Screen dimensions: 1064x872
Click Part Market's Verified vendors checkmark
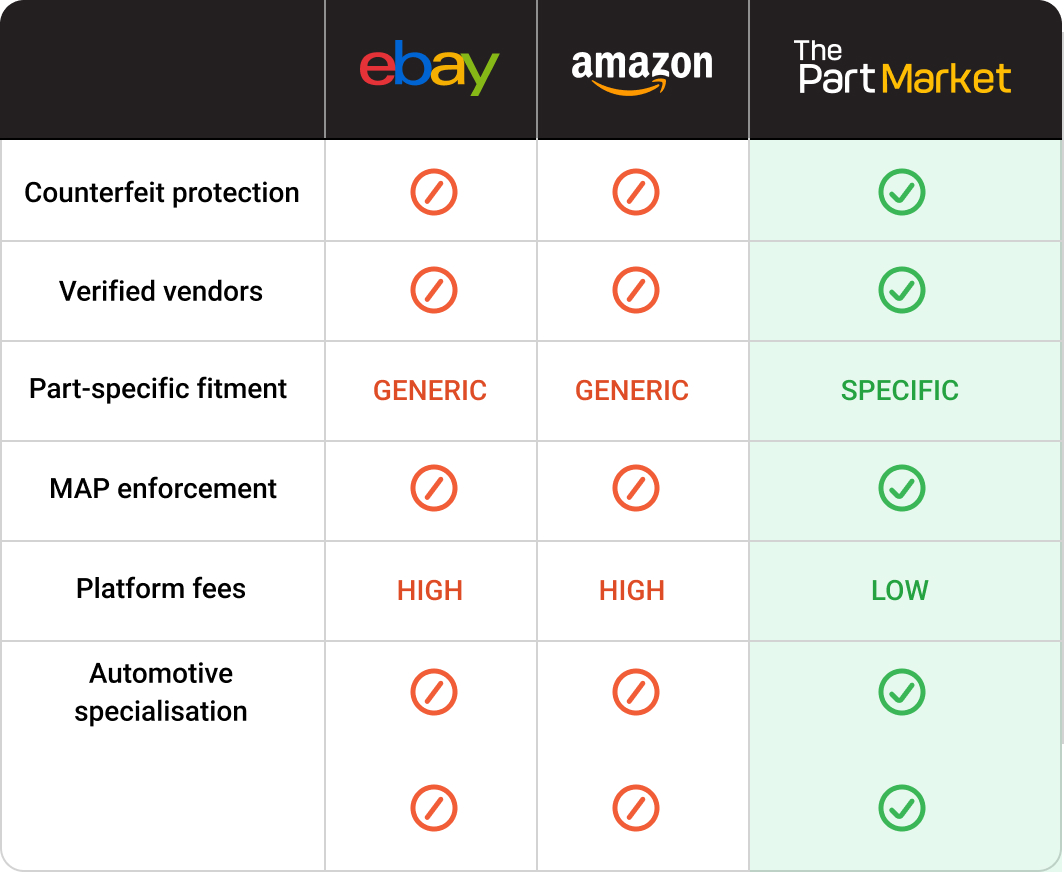tap(902, 291)
